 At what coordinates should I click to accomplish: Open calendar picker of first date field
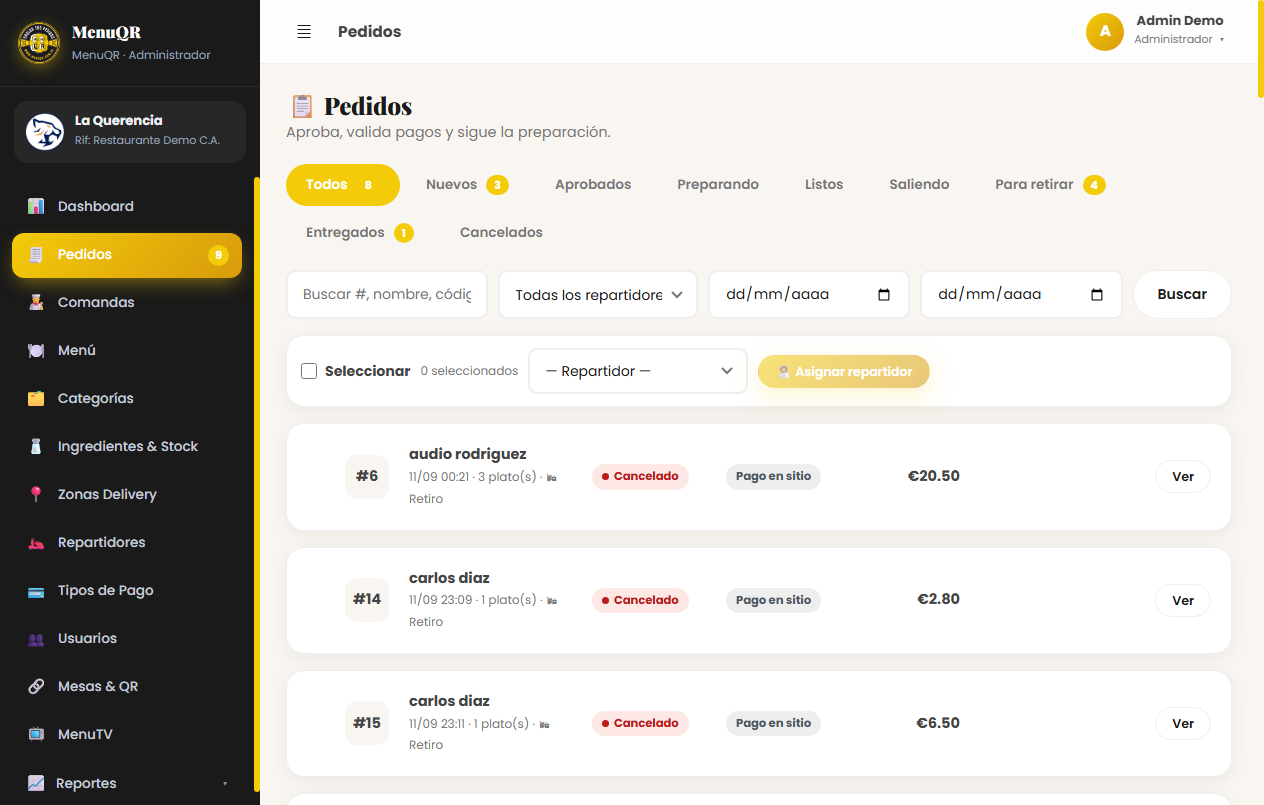pyautogui.click(x=884, y=295)
